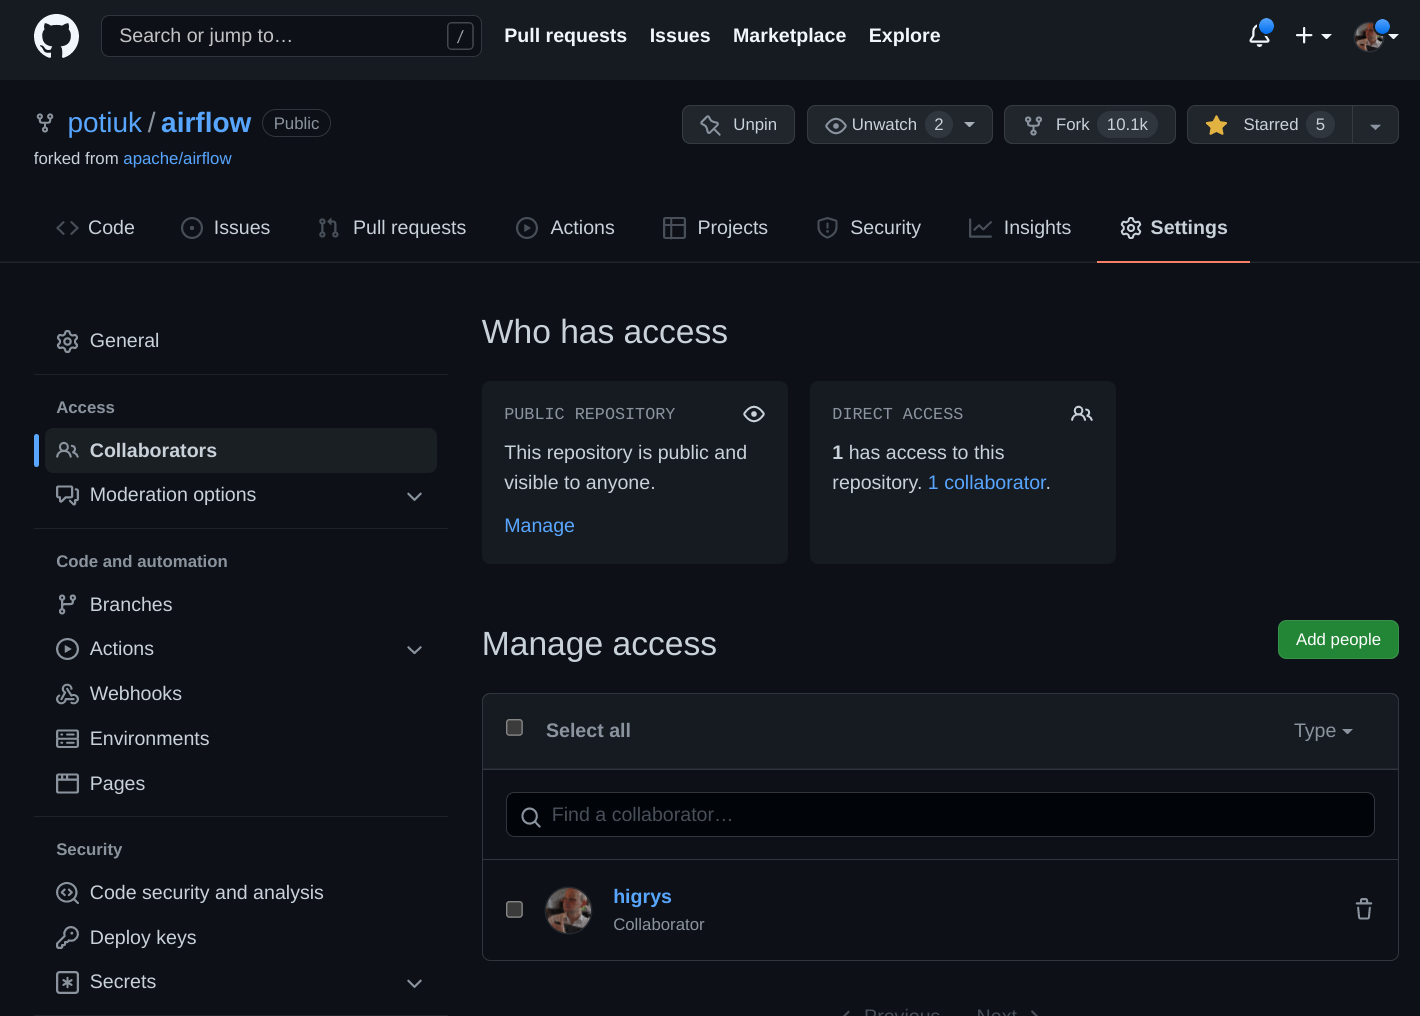Viewport: 1420px width, 1016px height.
Task: Open the notifications bell
Action: coord(1260,35)
